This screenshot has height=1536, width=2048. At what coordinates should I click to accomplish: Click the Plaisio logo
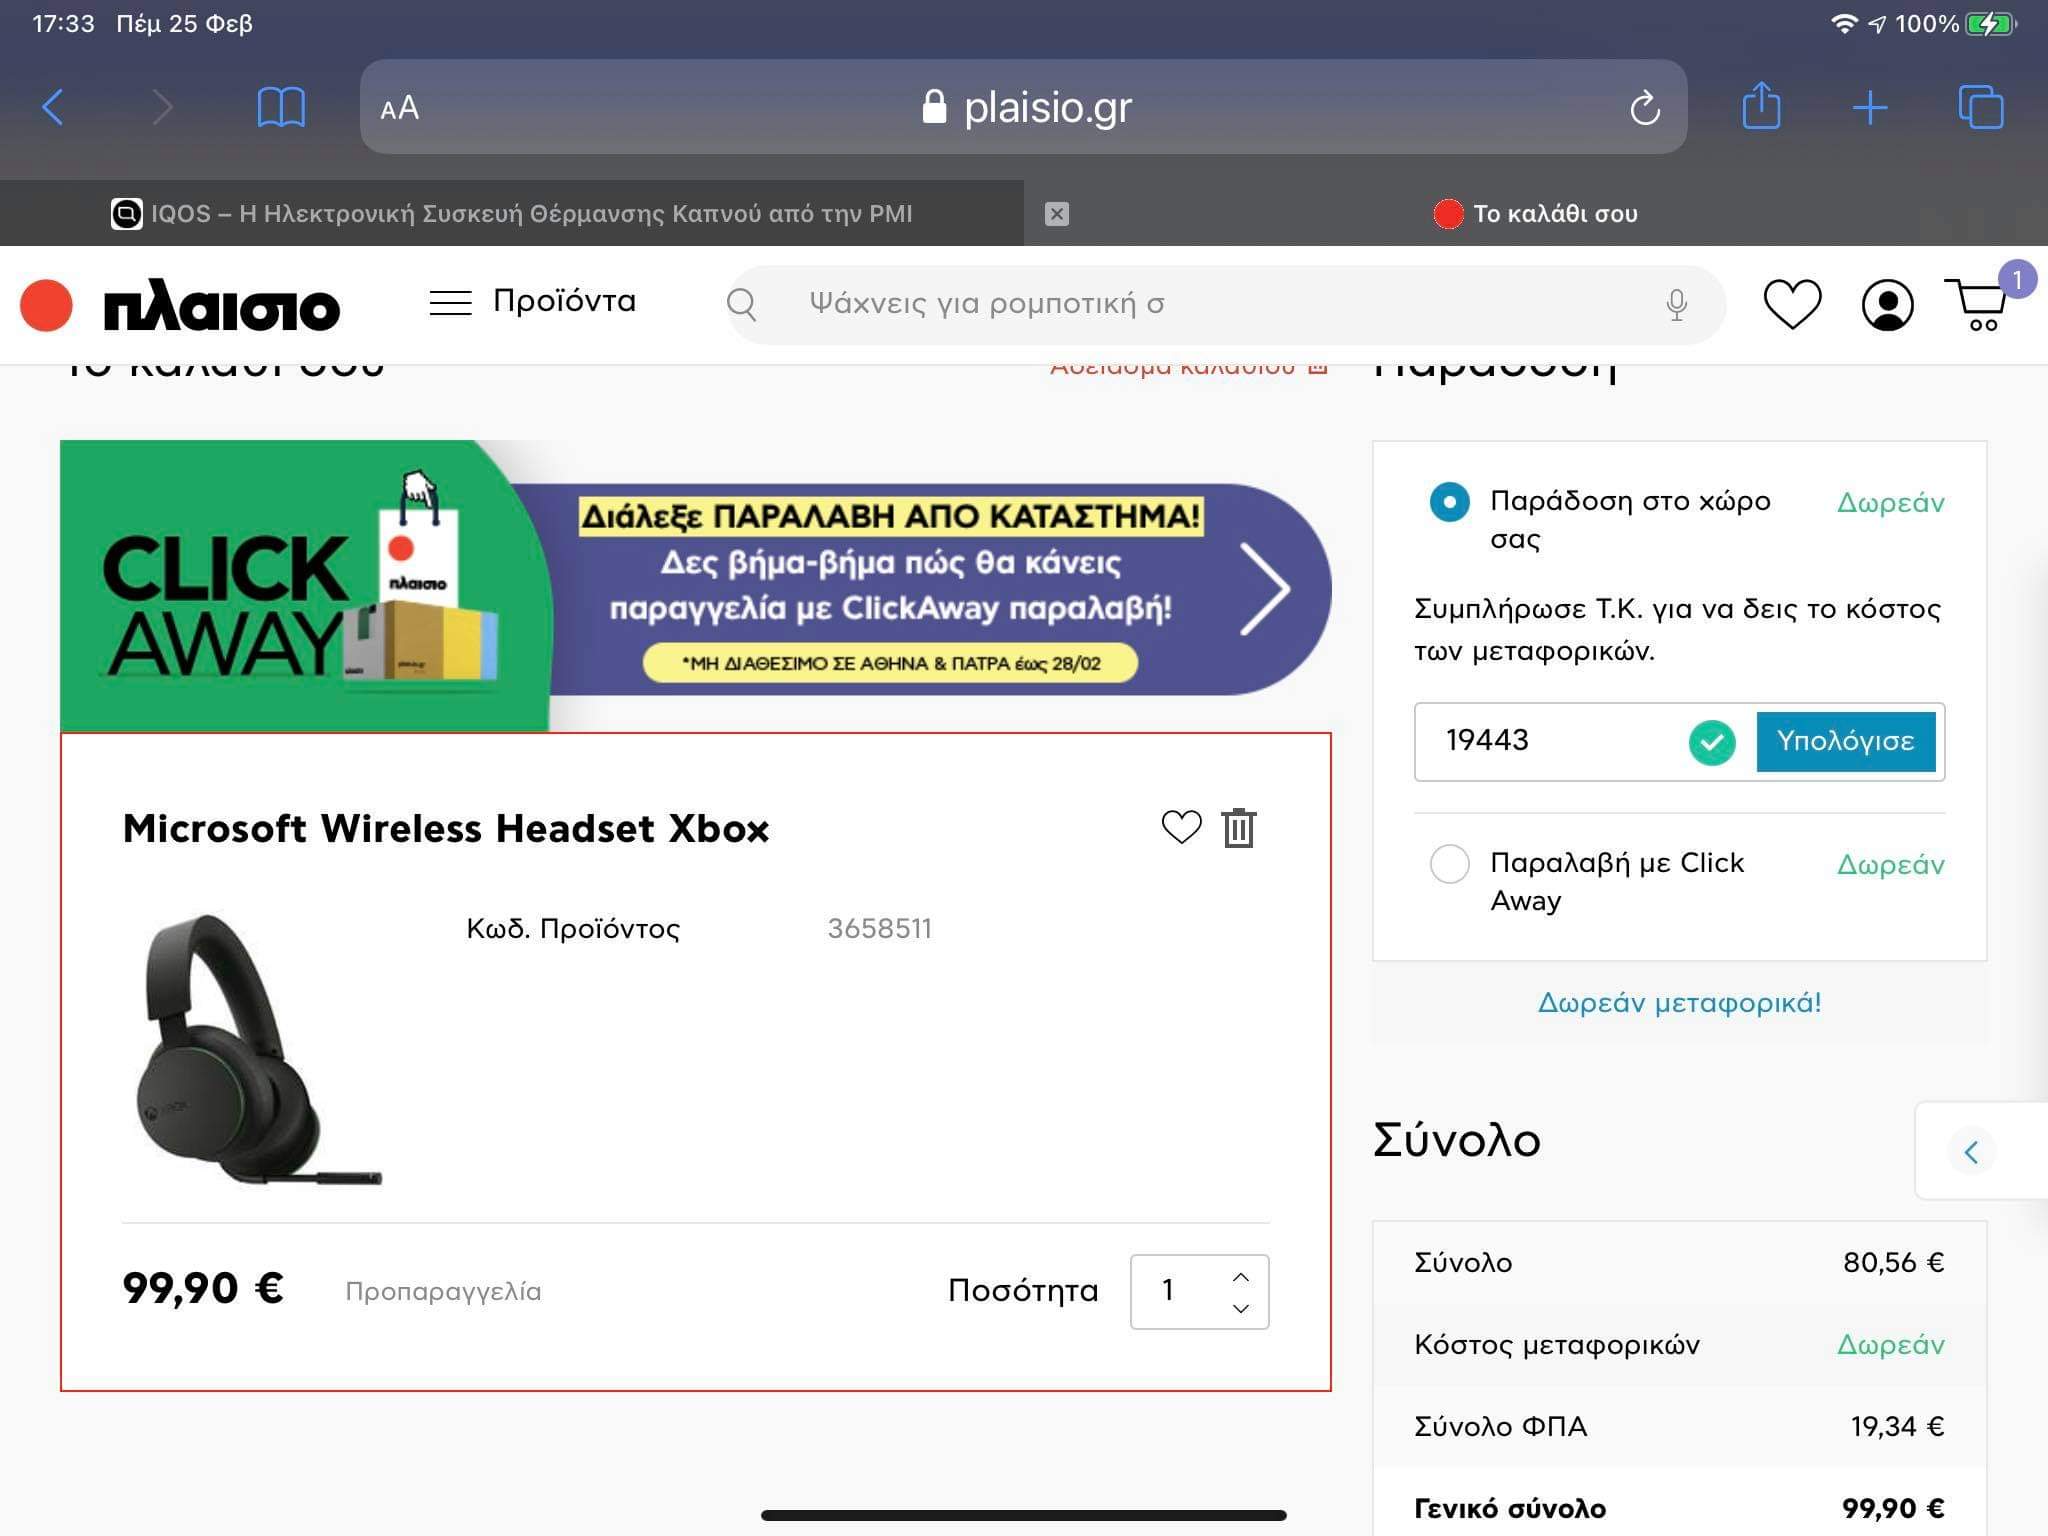point(180,305)
